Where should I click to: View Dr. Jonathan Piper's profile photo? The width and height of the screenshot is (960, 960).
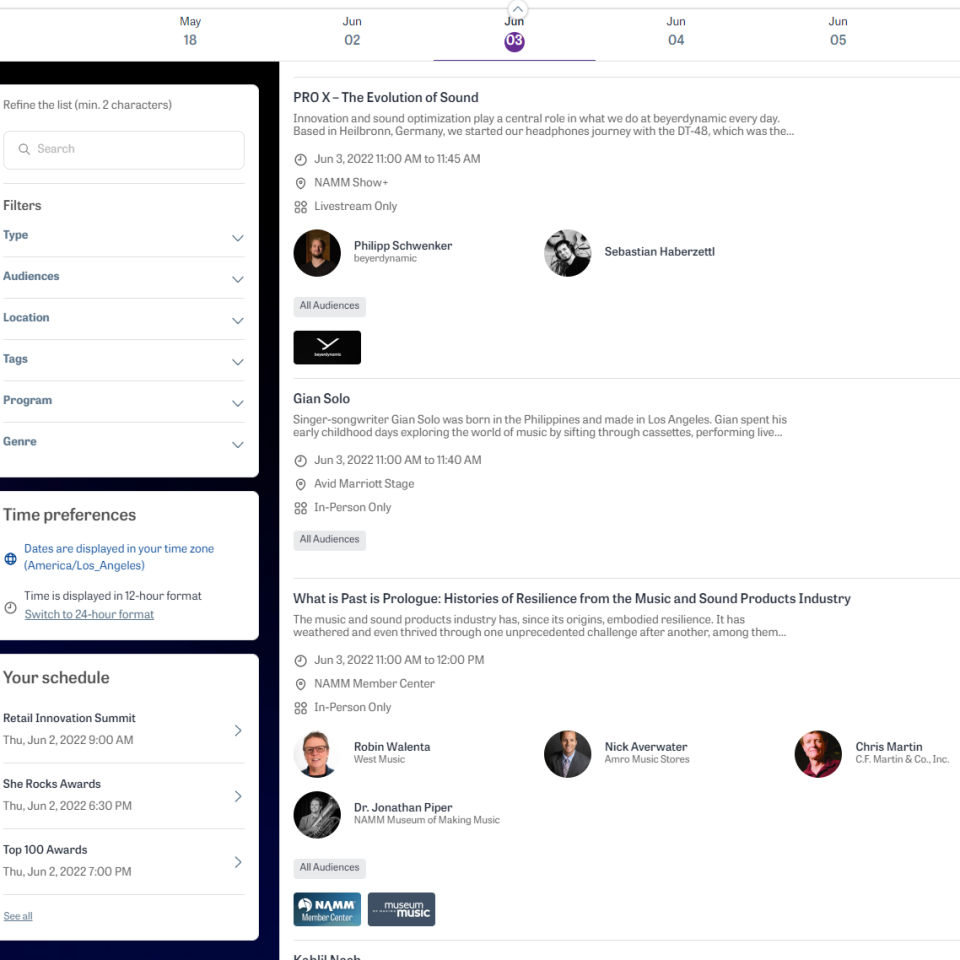tap(317, 815)
